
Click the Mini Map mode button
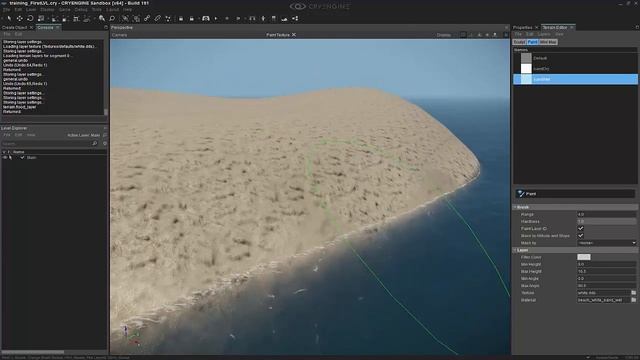point(548,42)
